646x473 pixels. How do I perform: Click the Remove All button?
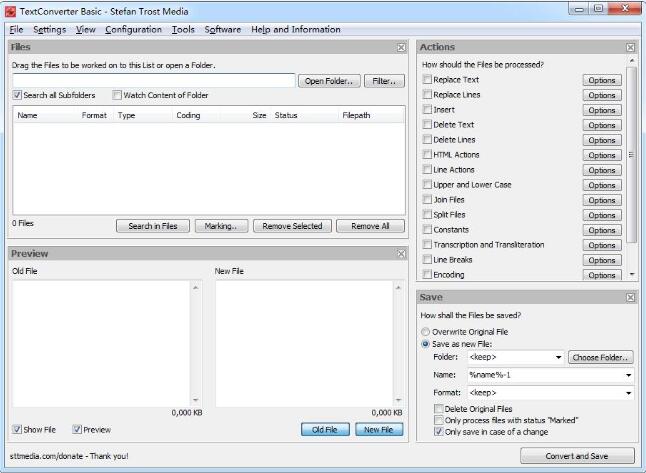point(370,226)
